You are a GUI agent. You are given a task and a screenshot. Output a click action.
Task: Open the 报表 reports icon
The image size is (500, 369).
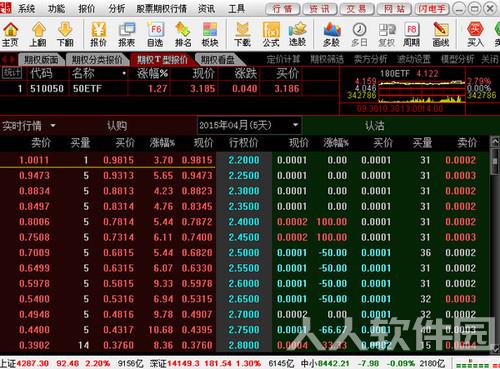pyautogui.click(x=127, y=34)
